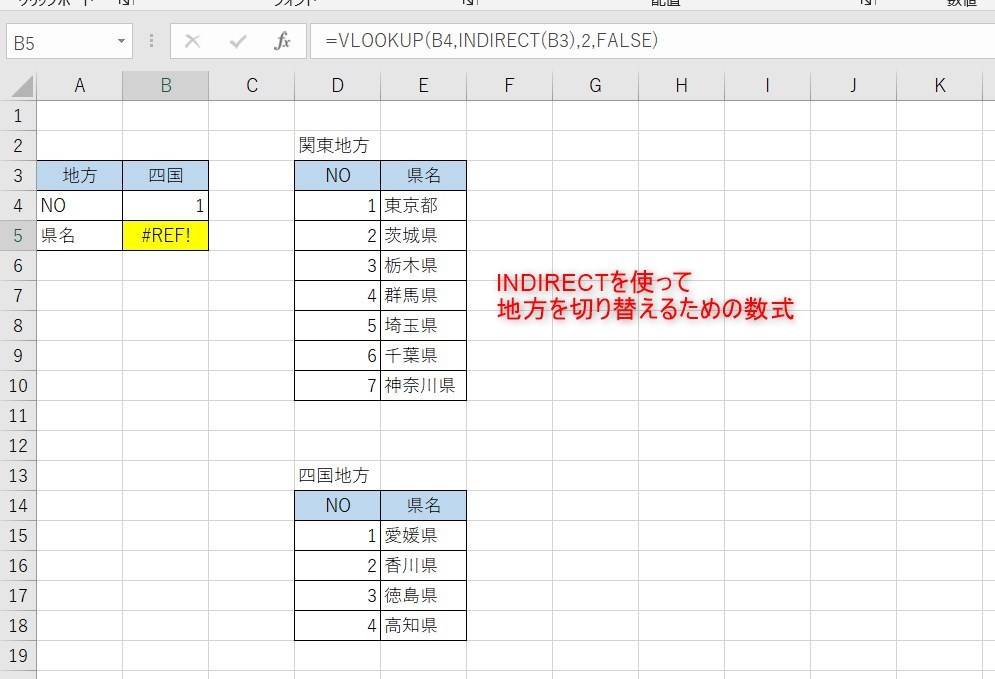
Task: Select column E header
Action: 423,86
